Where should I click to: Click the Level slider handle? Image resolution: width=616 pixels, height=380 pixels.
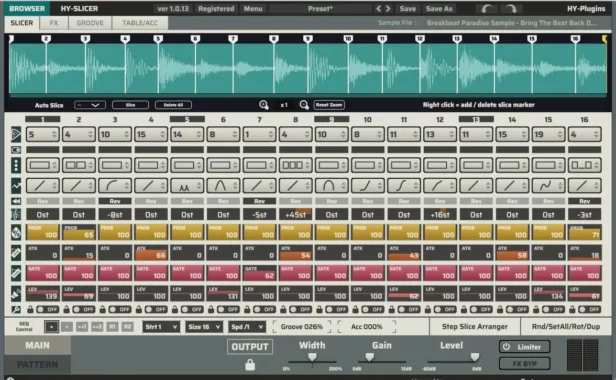point(475,357)
